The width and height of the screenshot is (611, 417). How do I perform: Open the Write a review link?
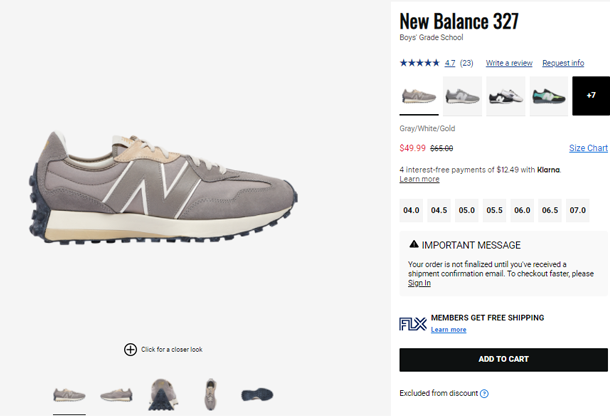(508, 63)
